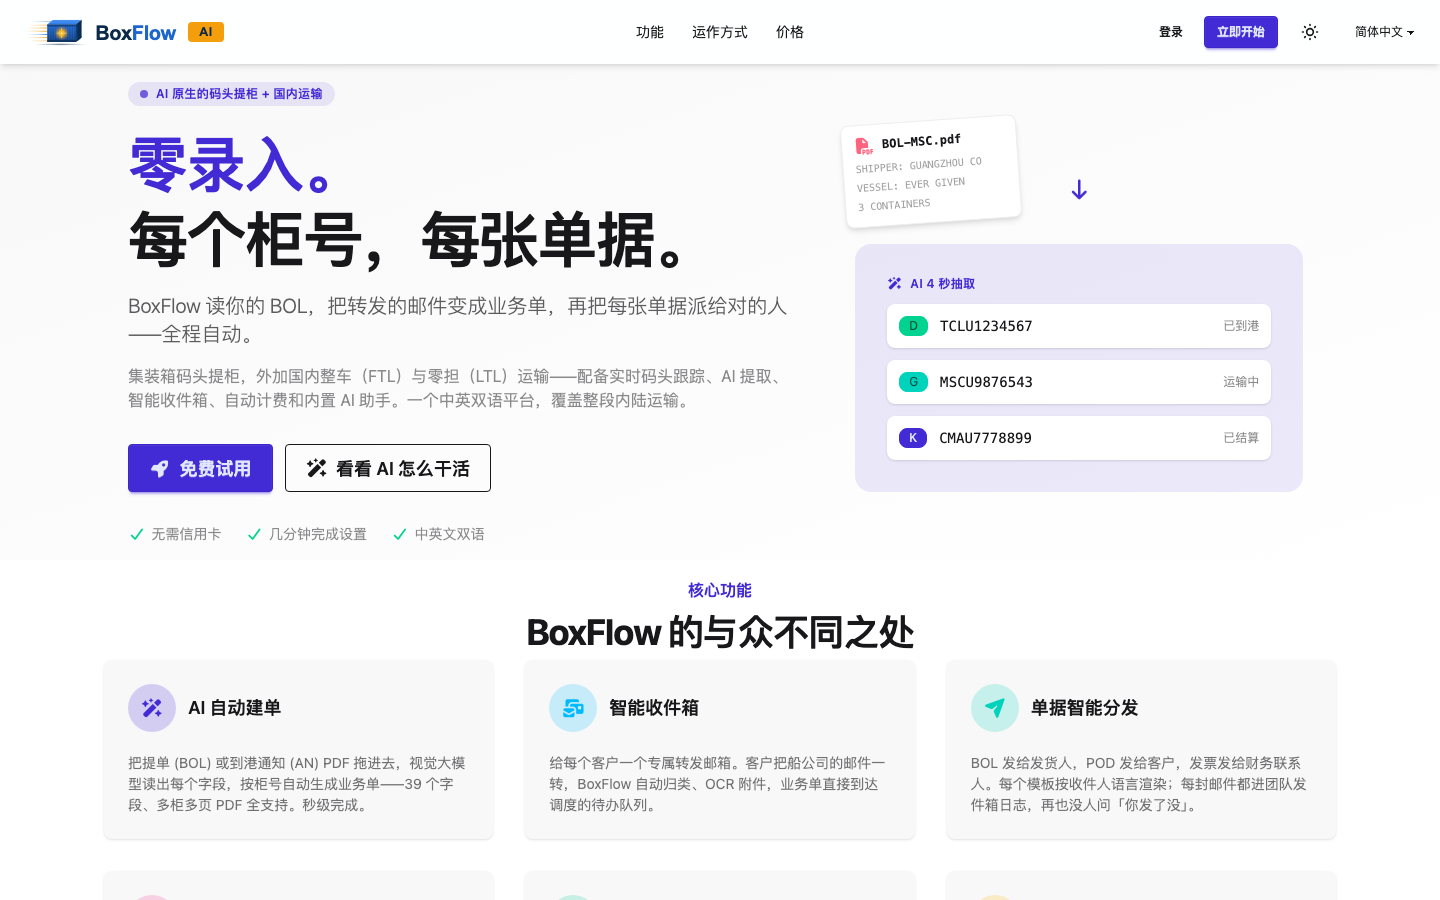The height and width of the screenshot is (900, 1440).
Task: Click the AI 自动建单 wand icon
Action: pos(152,708)
